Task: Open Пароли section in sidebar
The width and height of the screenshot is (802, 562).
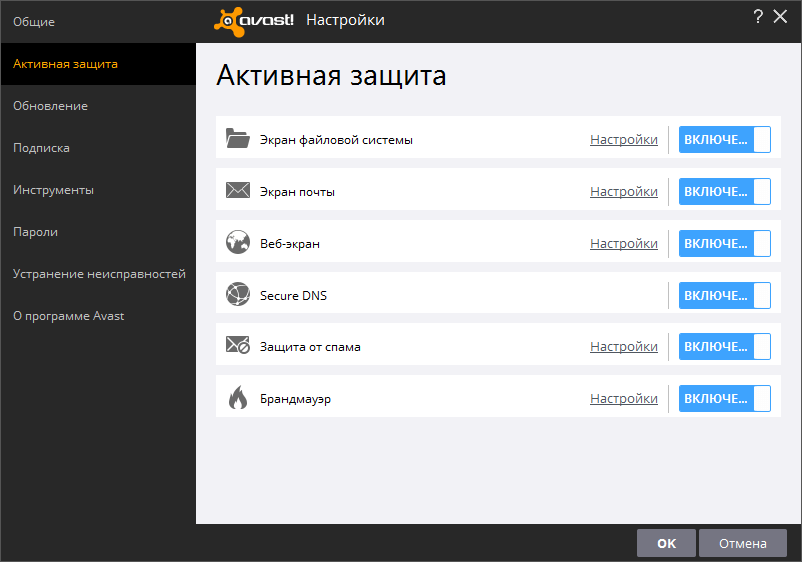Action: [98, 232]
